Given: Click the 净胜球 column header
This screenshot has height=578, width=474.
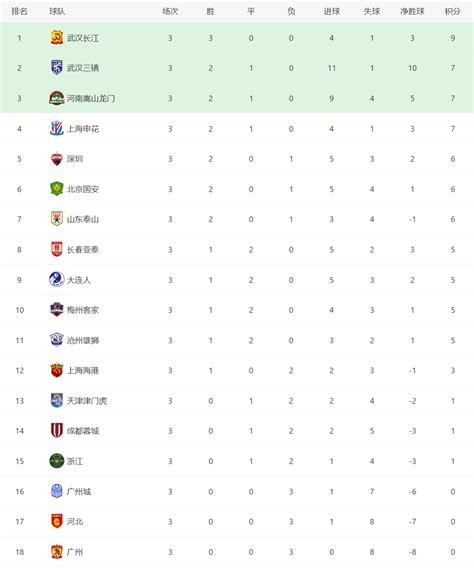Looking at the screenshot, I should point(412,11).
